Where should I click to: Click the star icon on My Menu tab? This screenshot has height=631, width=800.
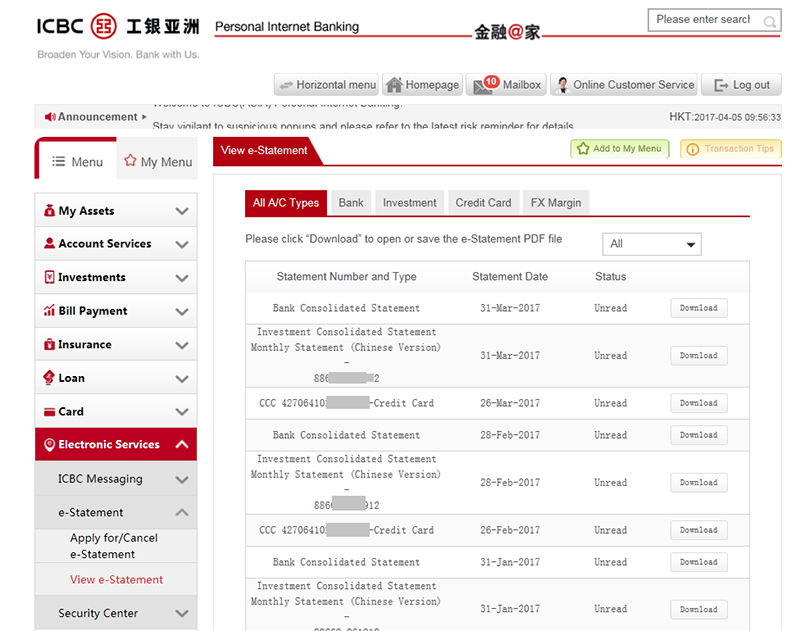(130, 160)
